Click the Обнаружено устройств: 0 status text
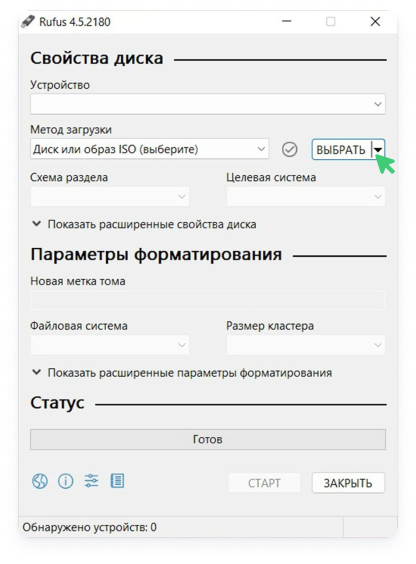 click(90, 527)
